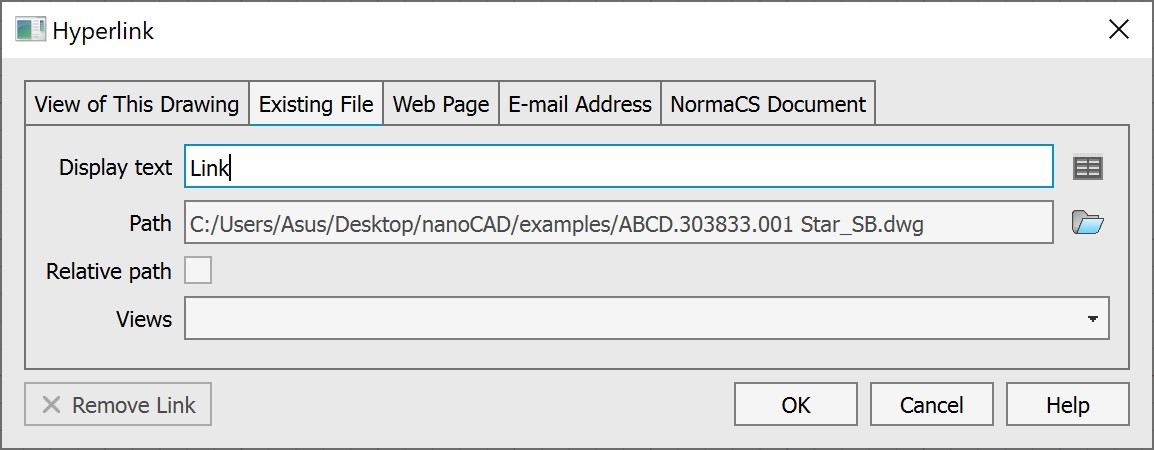Open the Web Page tab
The height and width of the screenshot is (450, 1154).
click(441, 104)
